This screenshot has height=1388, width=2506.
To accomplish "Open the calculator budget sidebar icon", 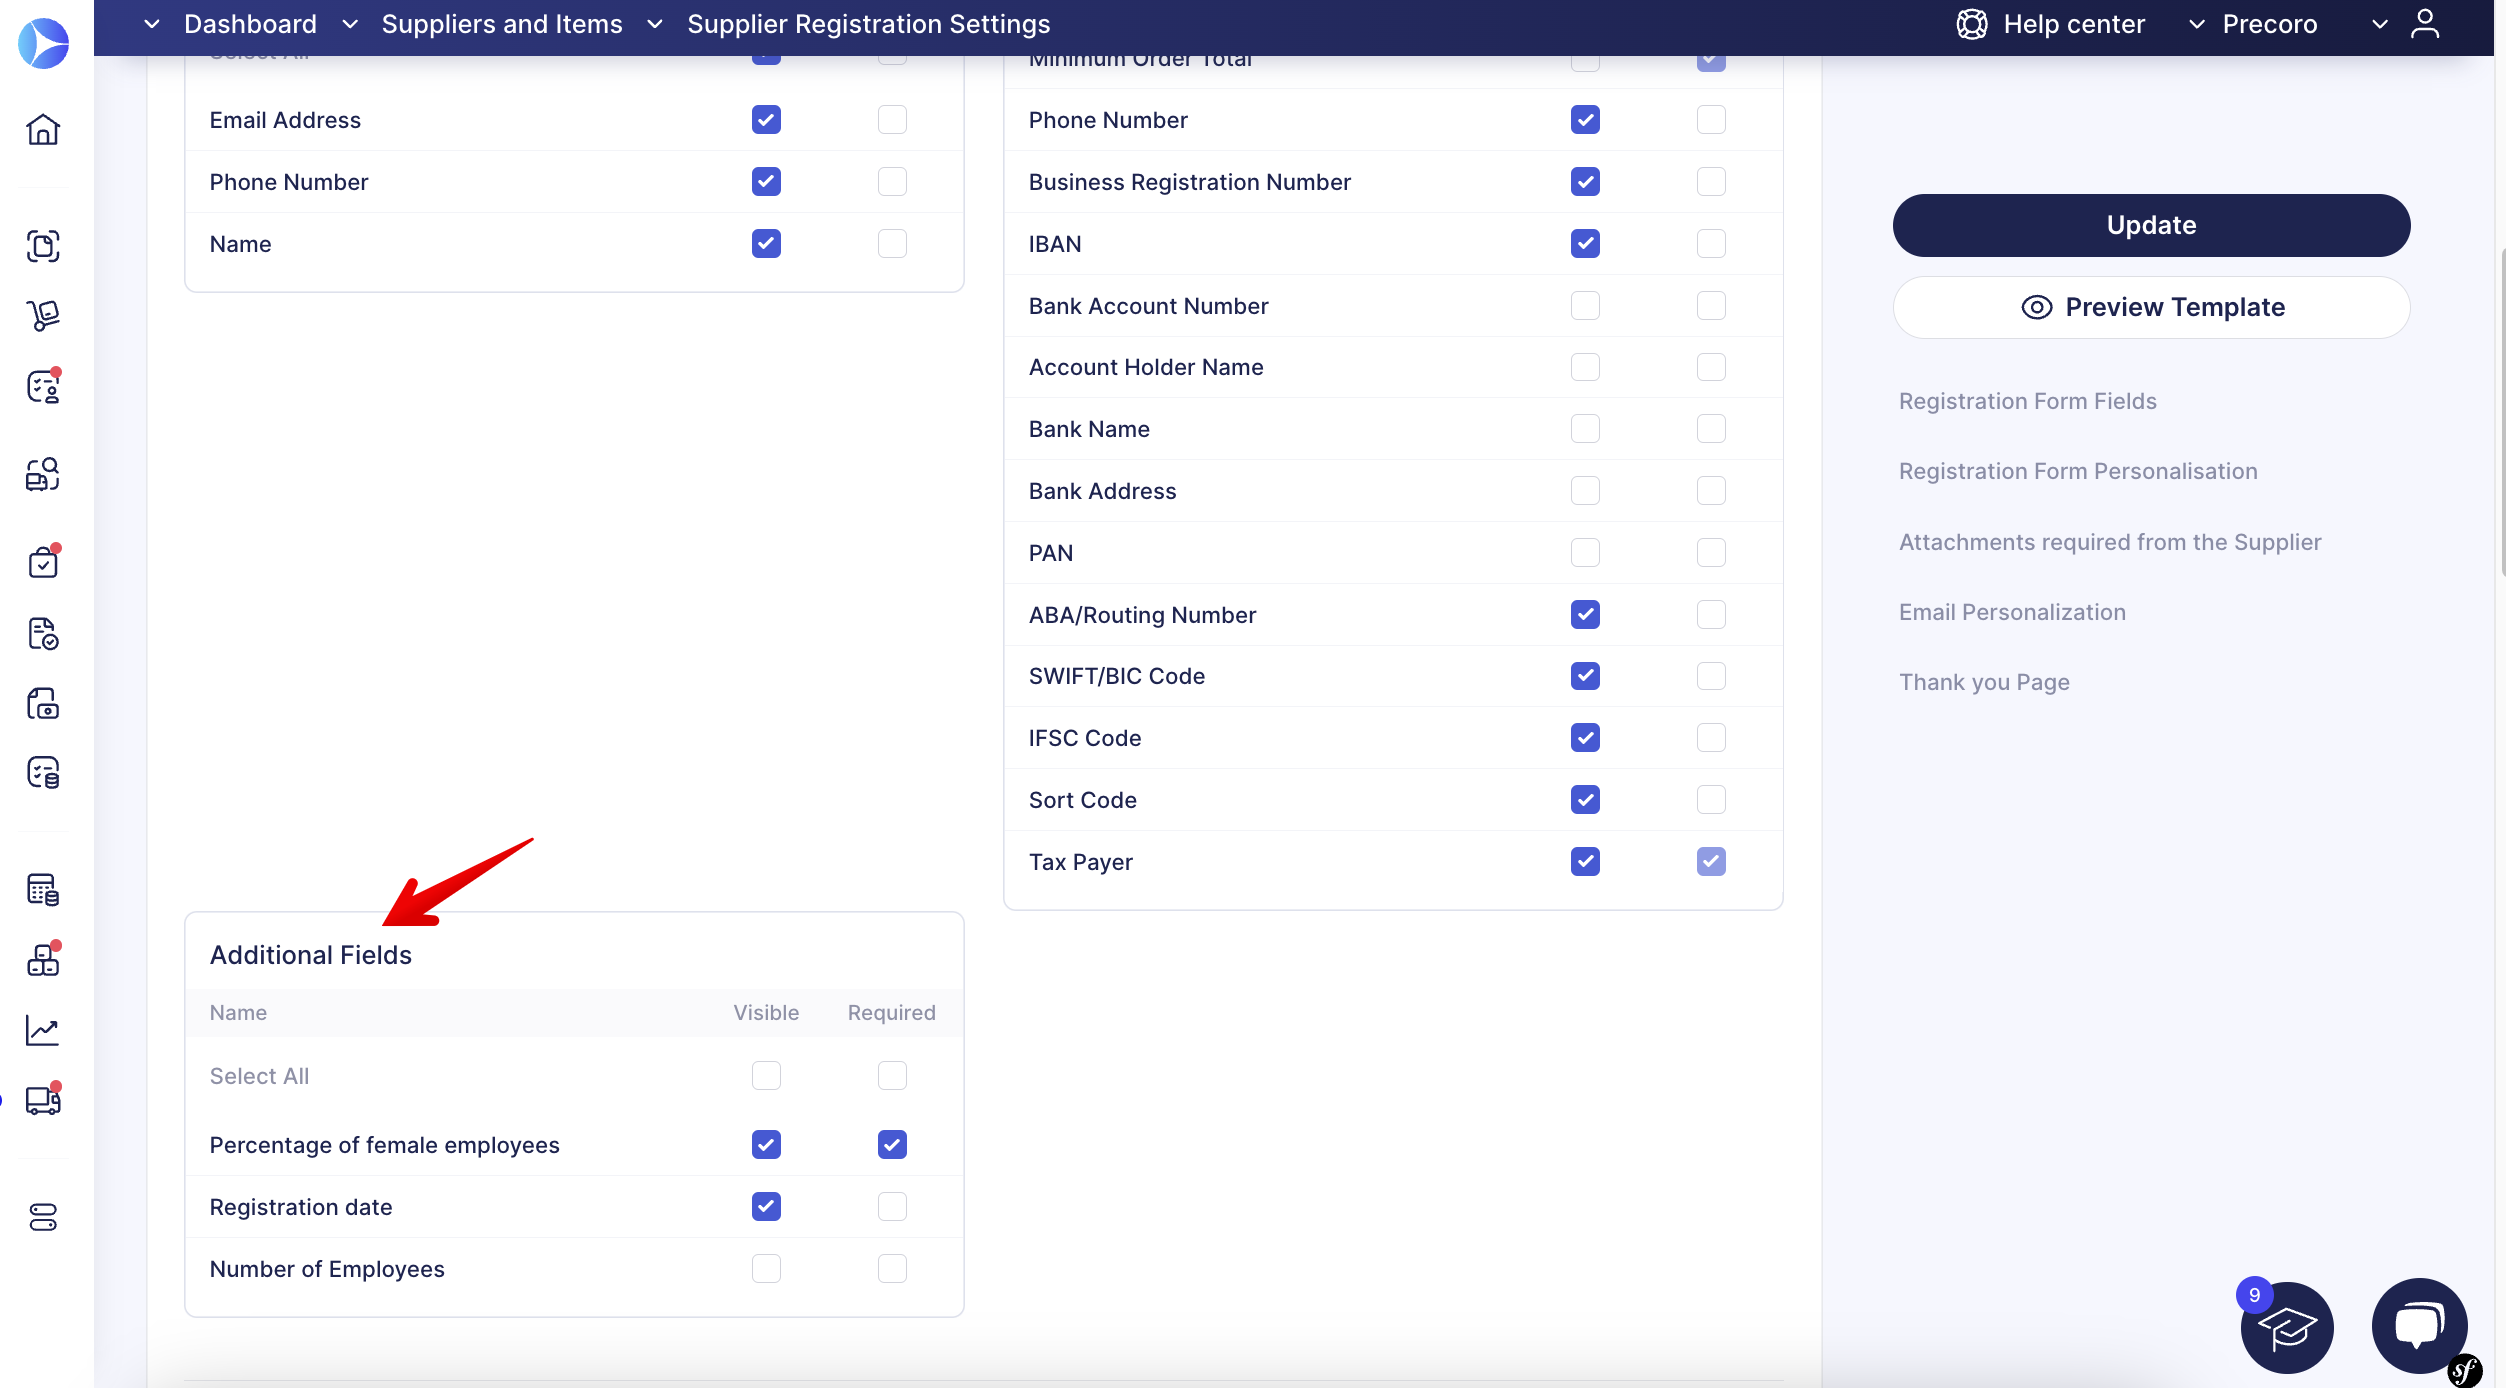I will coord(43,889).
